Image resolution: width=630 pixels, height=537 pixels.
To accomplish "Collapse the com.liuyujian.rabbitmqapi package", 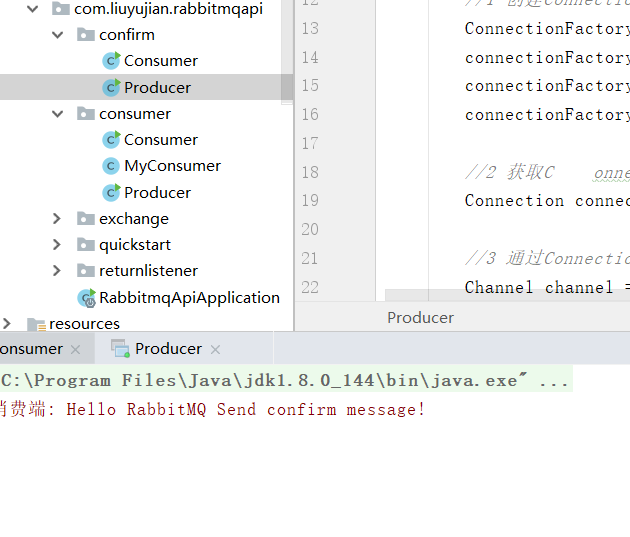I will coord(33,9).
